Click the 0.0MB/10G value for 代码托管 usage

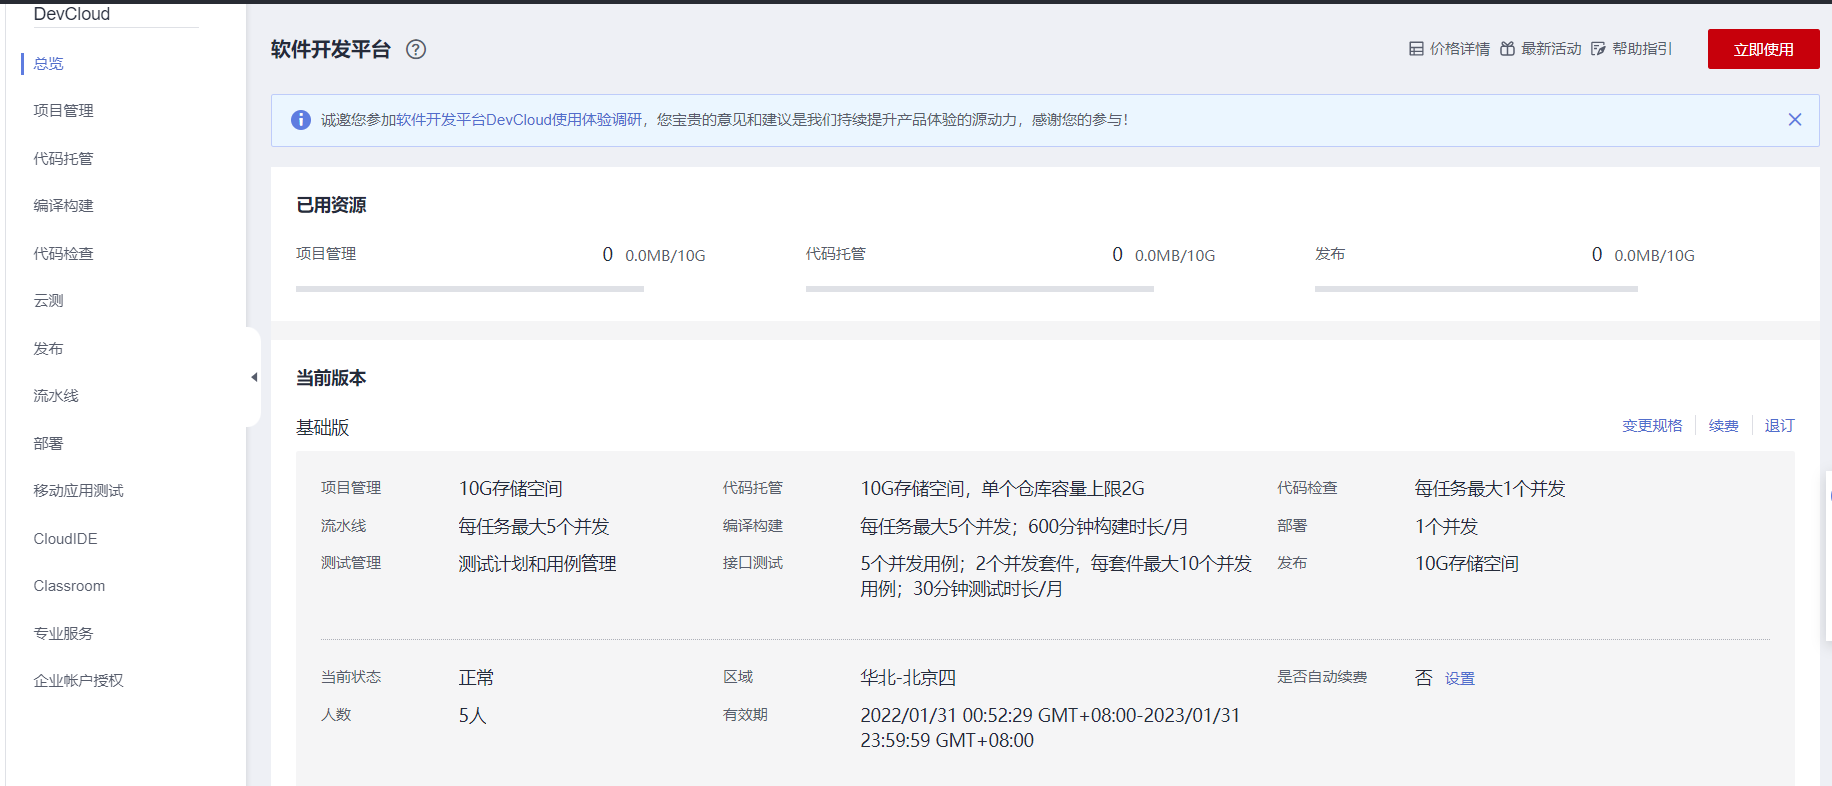pyautogui.click(x=1175, y=256)
